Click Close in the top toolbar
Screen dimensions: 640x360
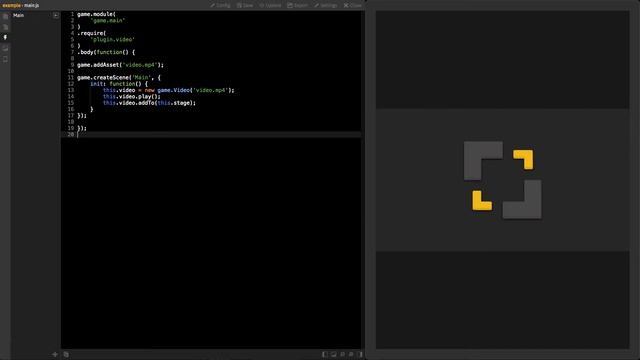[x=353, y=5]
